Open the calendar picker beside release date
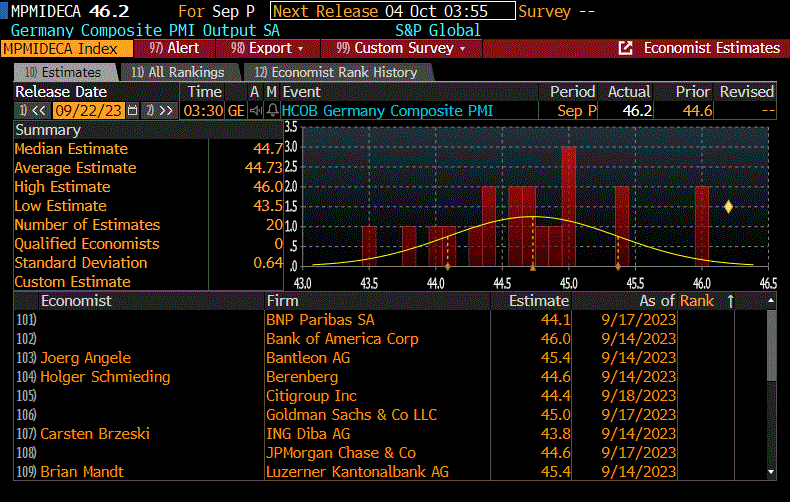Screen dimensions: 790x502 click(x=132, y=110)
